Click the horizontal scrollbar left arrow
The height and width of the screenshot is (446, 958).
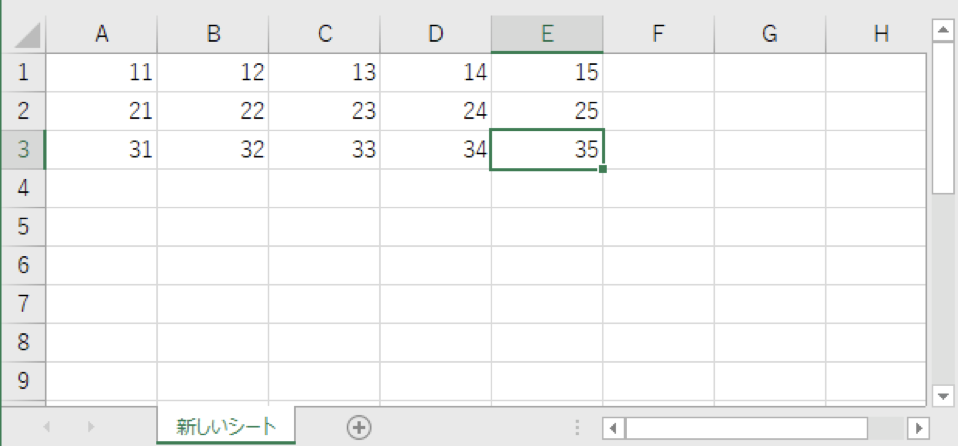(x=614, y=428)
